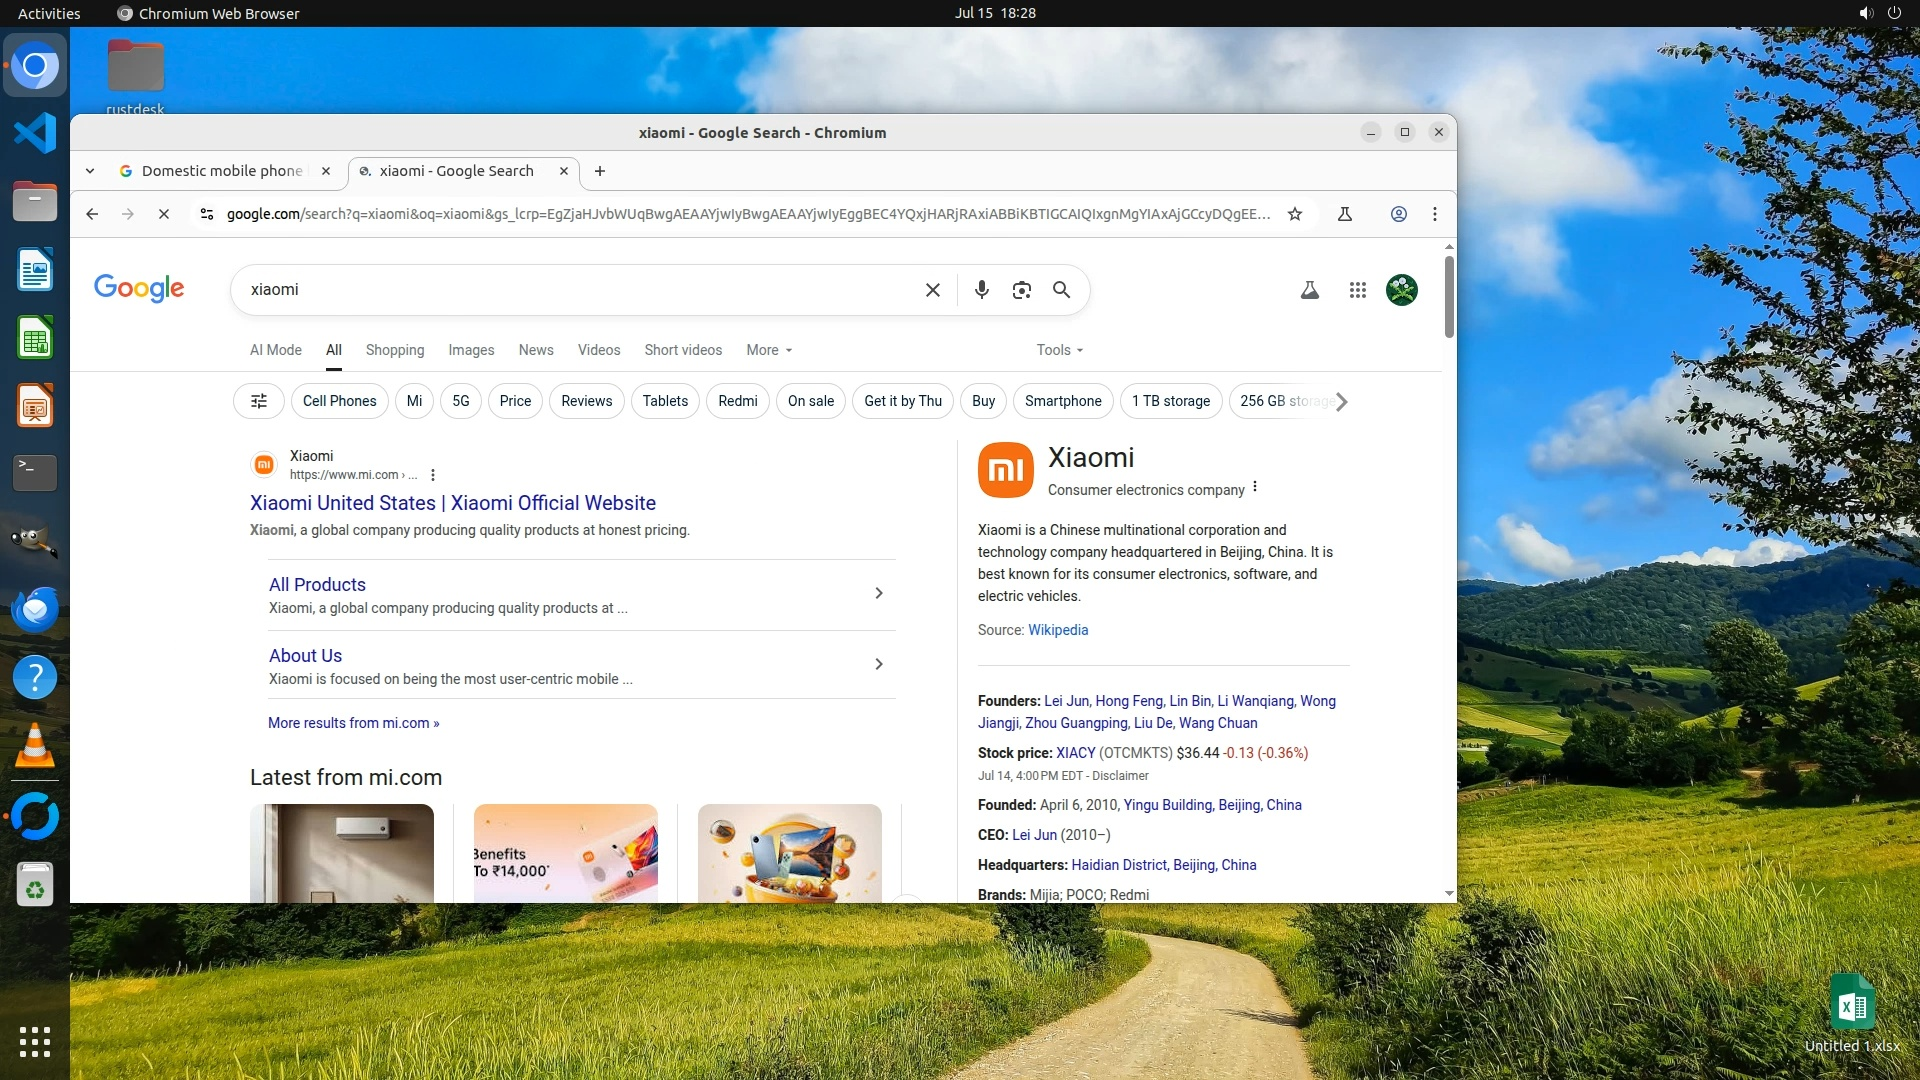This screenshot has width=1920, height=1080.
Task: Expand the More search categories dropdown
Action: coord(768,350)
